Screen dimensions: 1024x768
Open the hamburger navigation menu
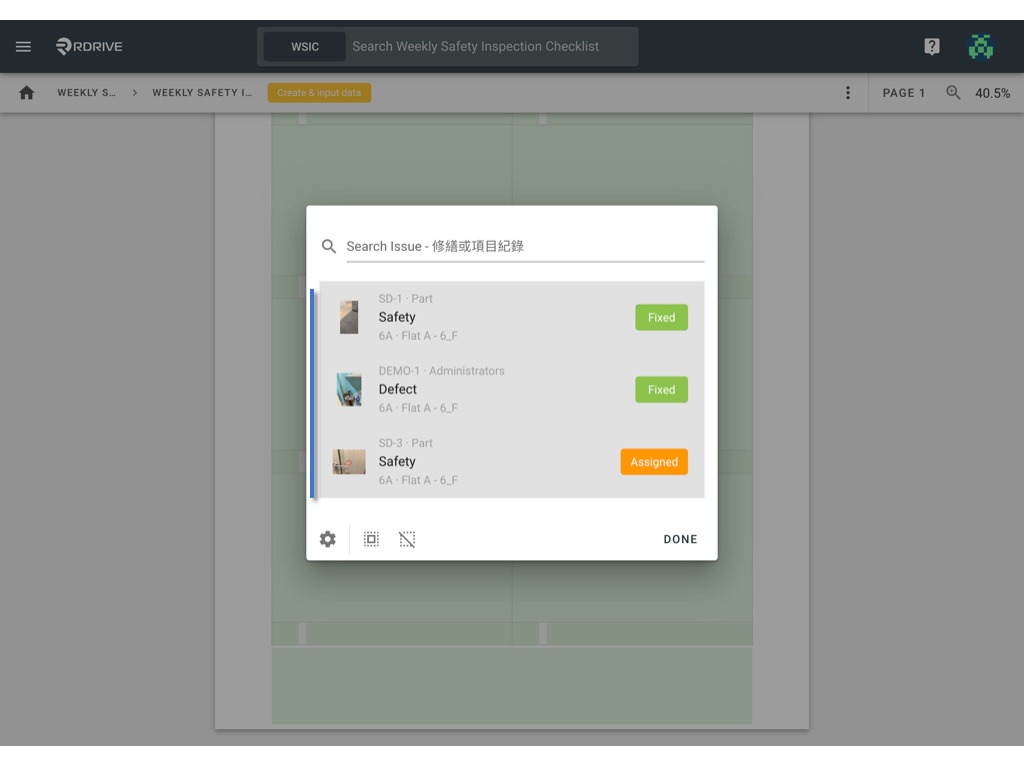point(24,46)
